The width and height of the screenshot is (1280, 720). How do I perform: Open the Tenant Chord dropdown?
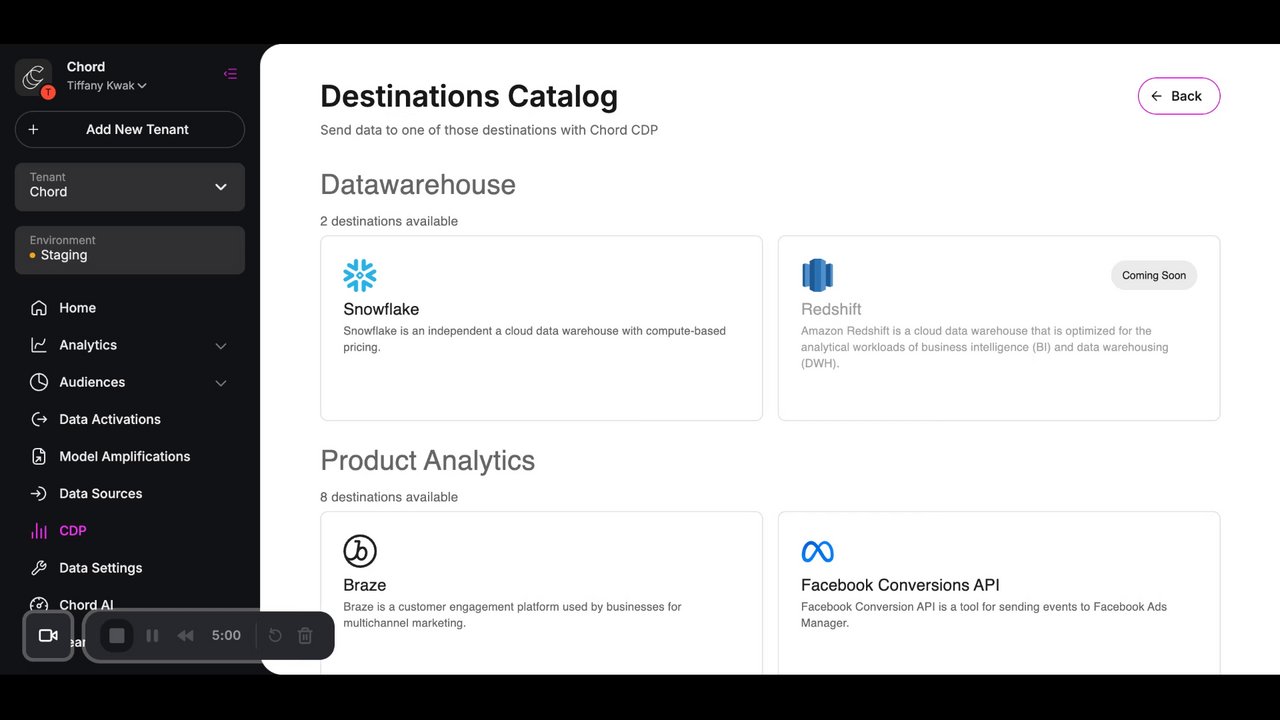(x=130, y=187)
